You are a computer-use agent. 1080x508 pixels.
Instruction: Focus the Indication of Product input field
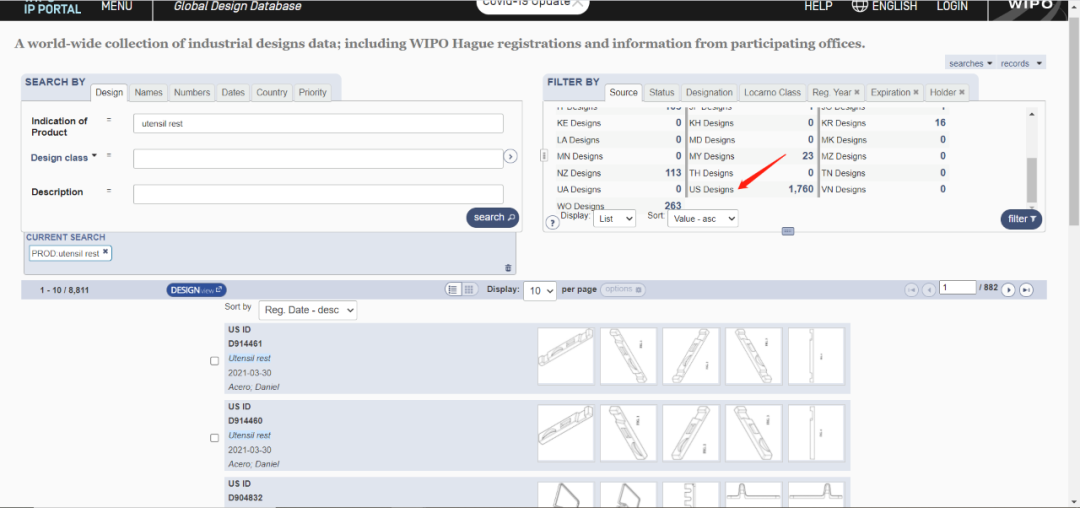point(318,124)
